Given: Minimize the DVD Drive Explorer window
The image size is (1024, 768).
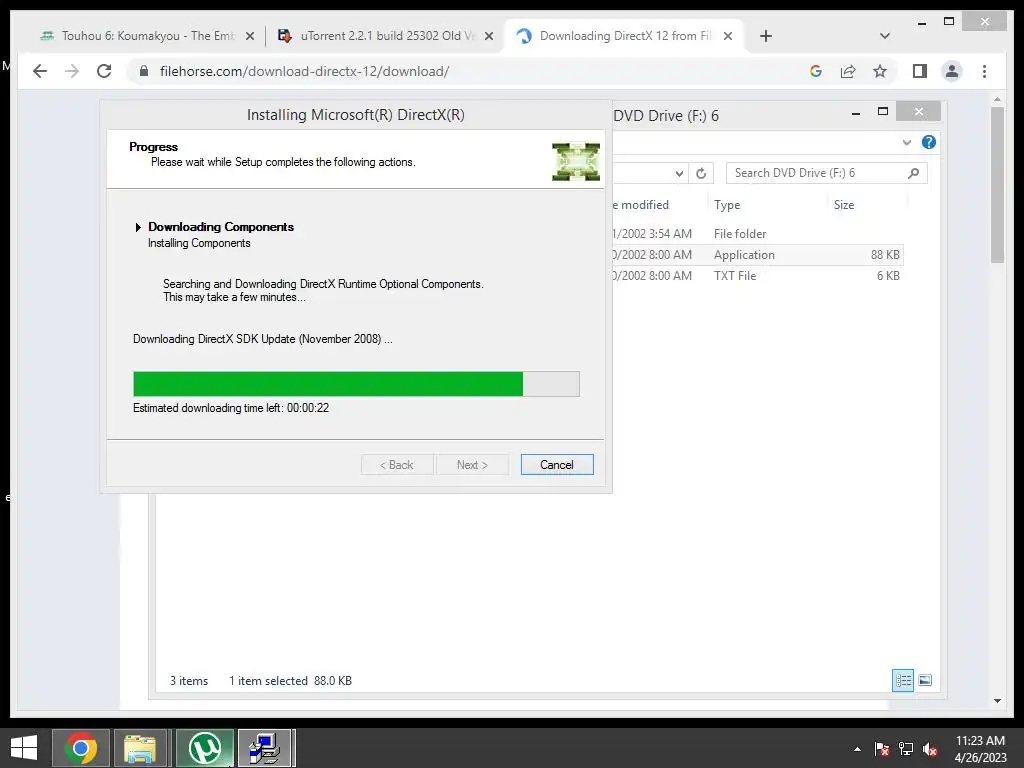Looking at the screenshot, I should [856, 112].
